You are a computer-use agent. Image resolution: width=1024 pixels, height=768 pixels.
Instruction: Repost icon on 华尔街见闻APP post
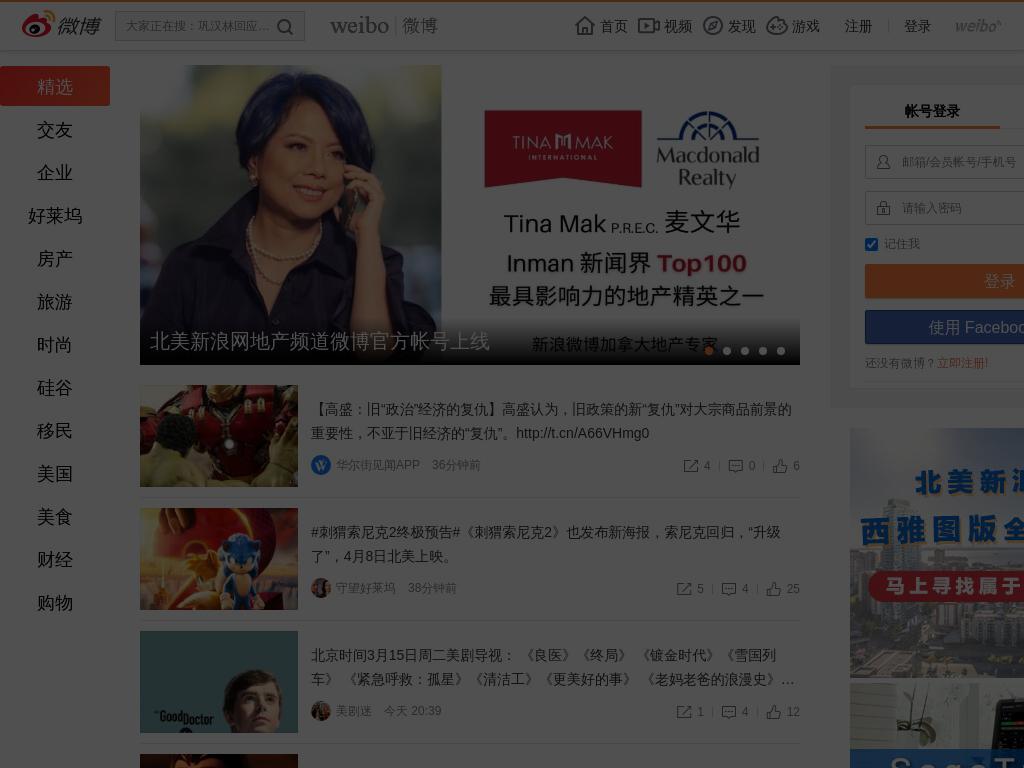point(690,466)
